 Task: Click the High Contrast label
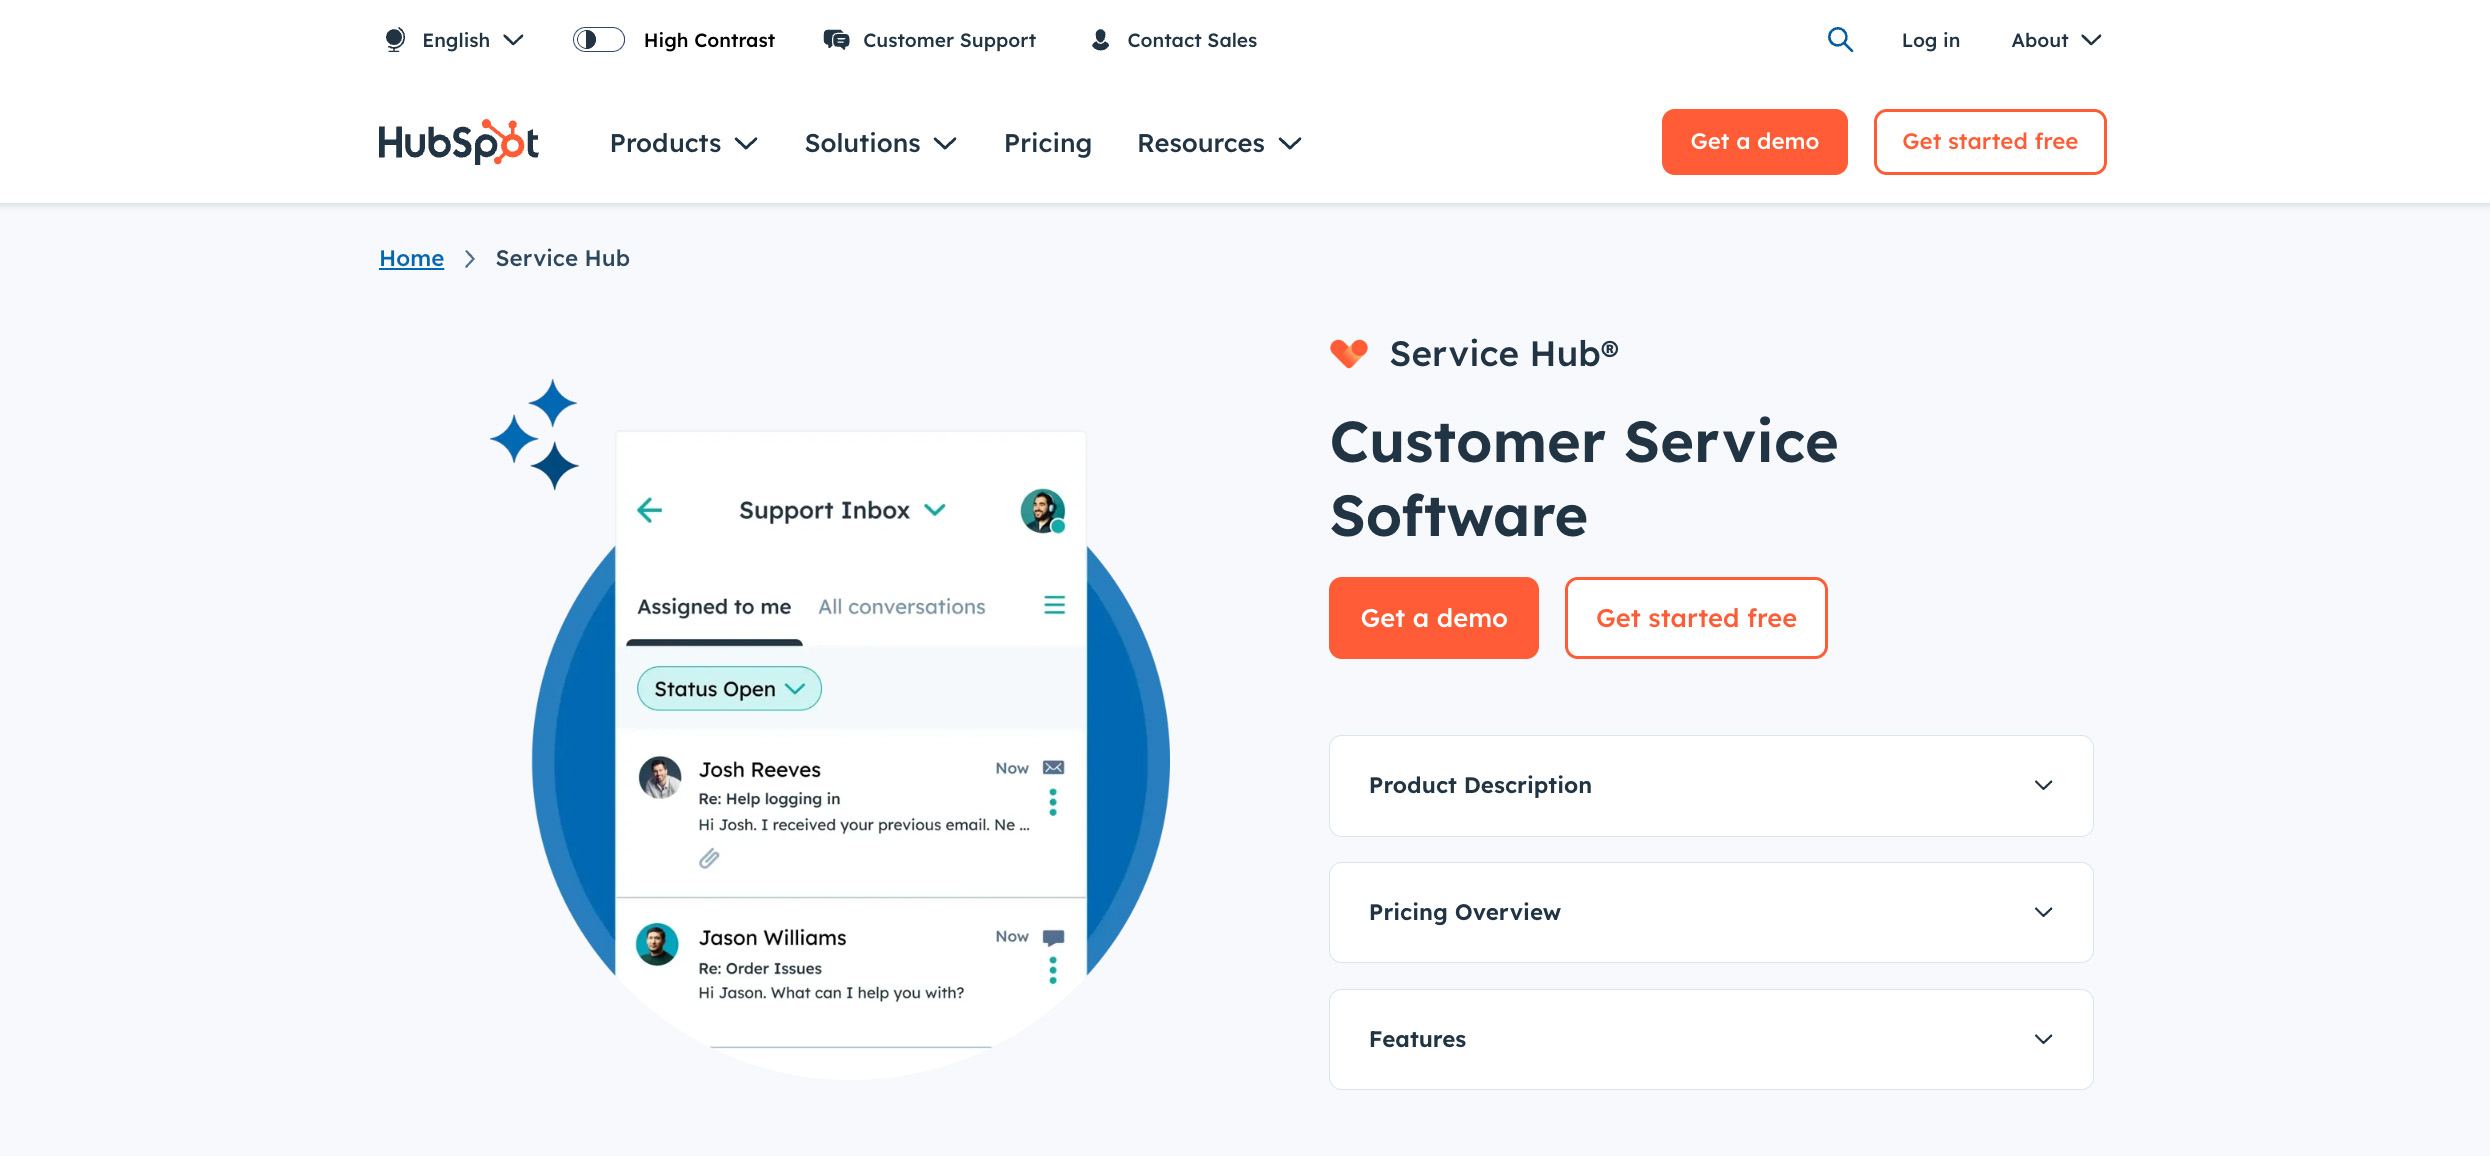(709, 40)
